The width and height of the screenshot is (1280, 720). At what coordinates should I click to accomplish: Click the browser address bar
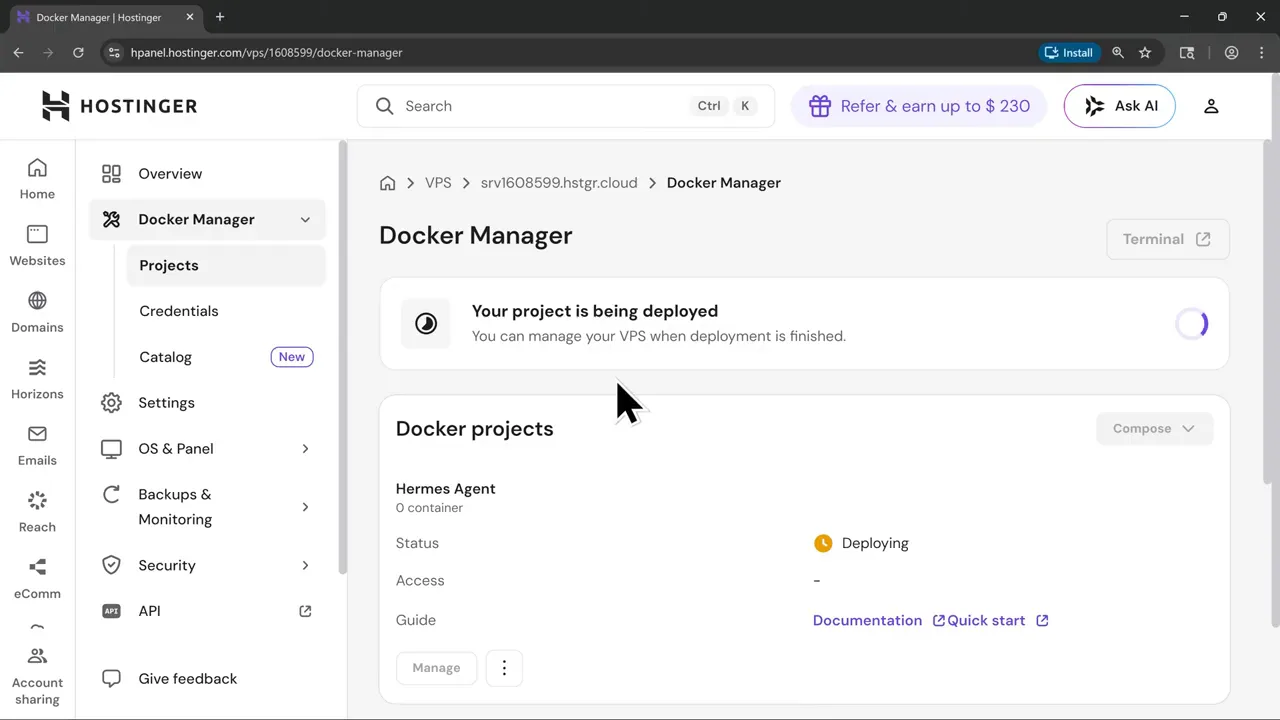(565, 53)
